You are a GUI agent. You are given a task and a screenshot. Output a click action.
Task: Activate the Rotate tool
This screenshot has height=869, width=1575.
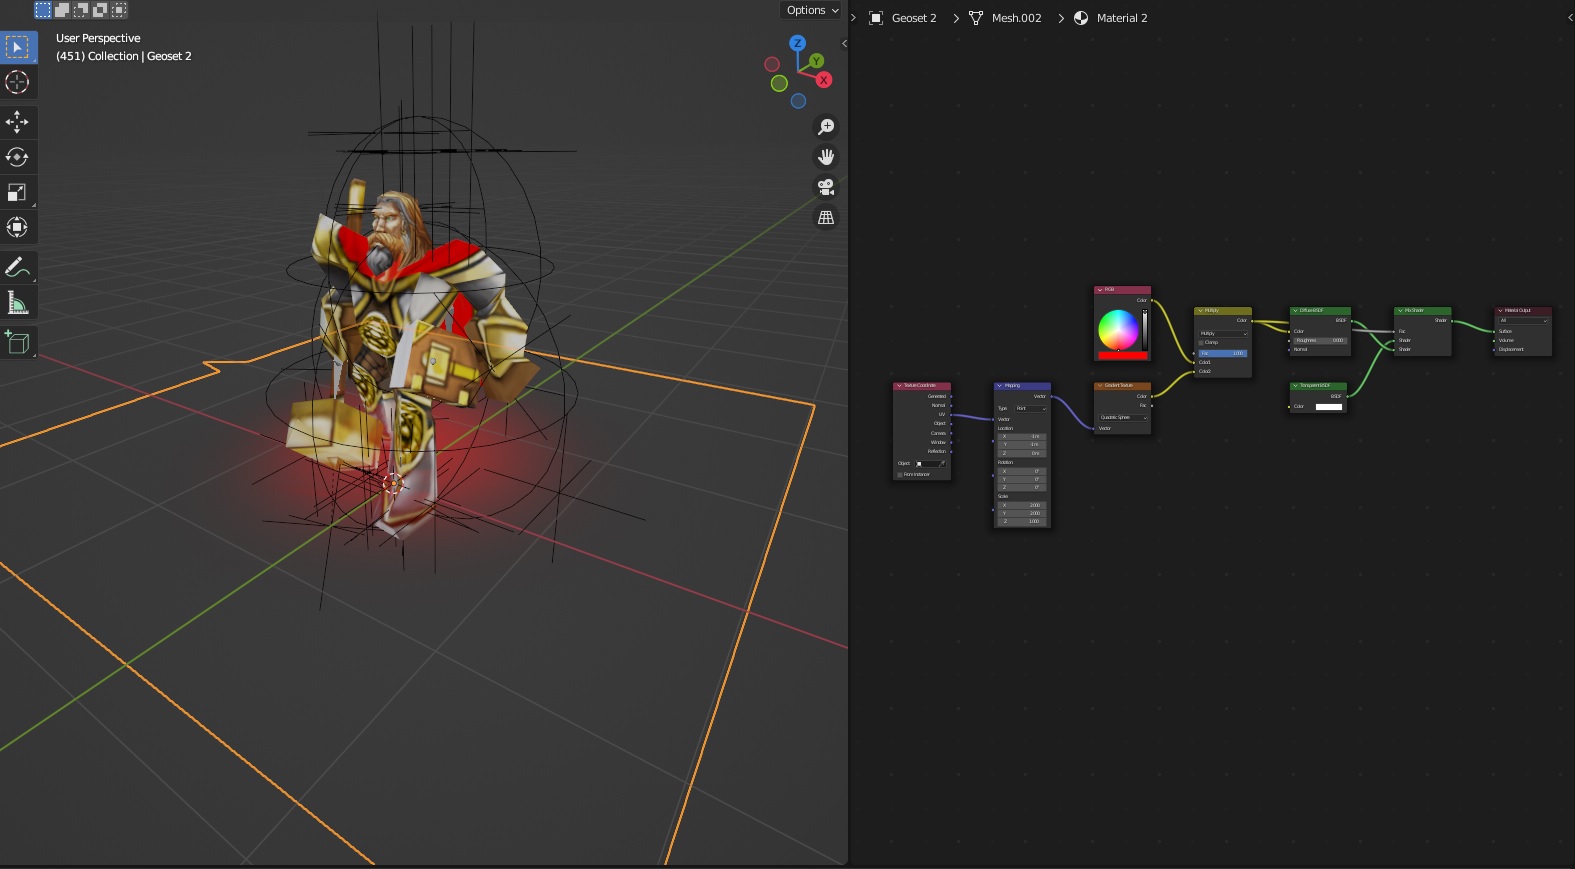point(17,157)
